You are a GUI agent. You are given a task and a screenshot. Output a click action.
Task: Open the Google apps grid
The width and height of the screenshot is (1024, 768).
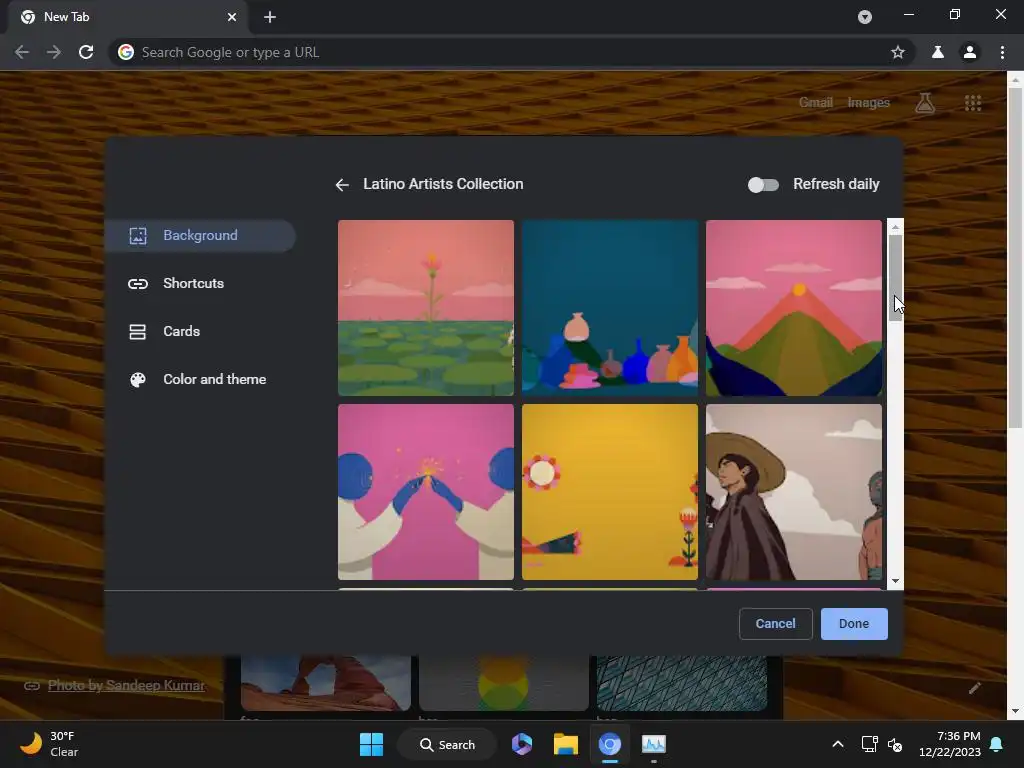(x=973, y=103)
